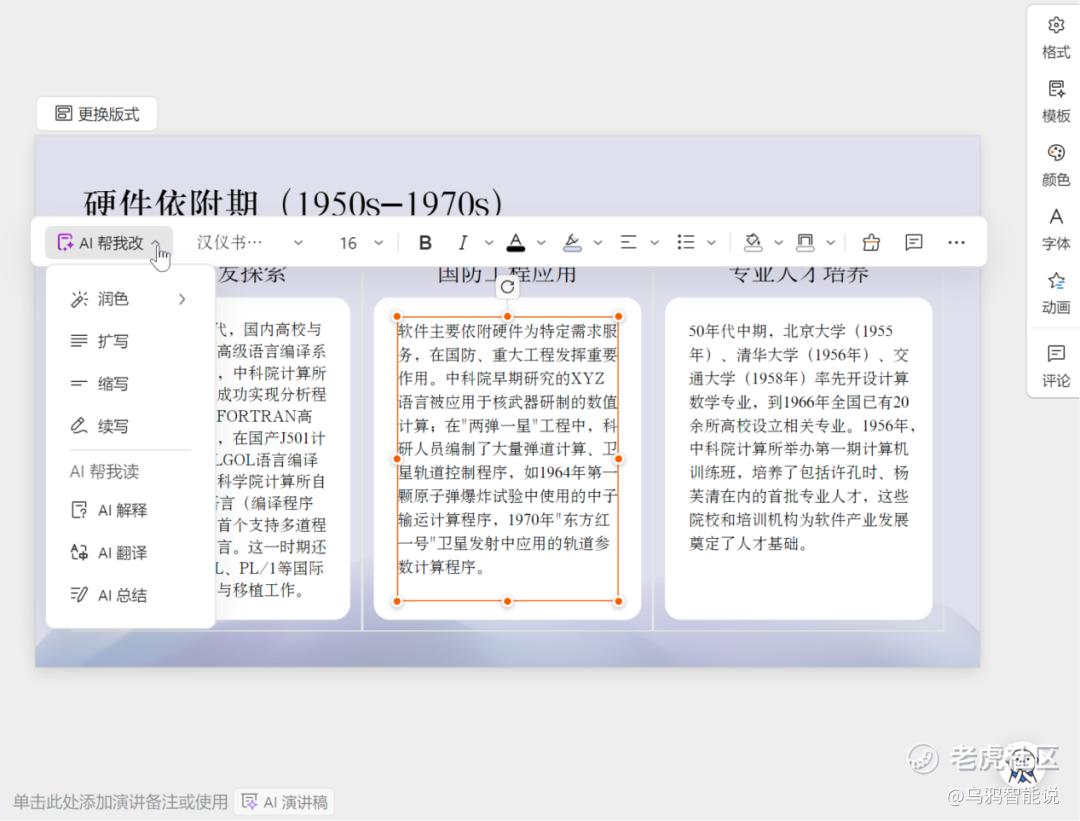The height and width of the screenshot is (821, 1080).
Task: Open the 颜色 panel in the sidebar
Action: click(1055, 166)
